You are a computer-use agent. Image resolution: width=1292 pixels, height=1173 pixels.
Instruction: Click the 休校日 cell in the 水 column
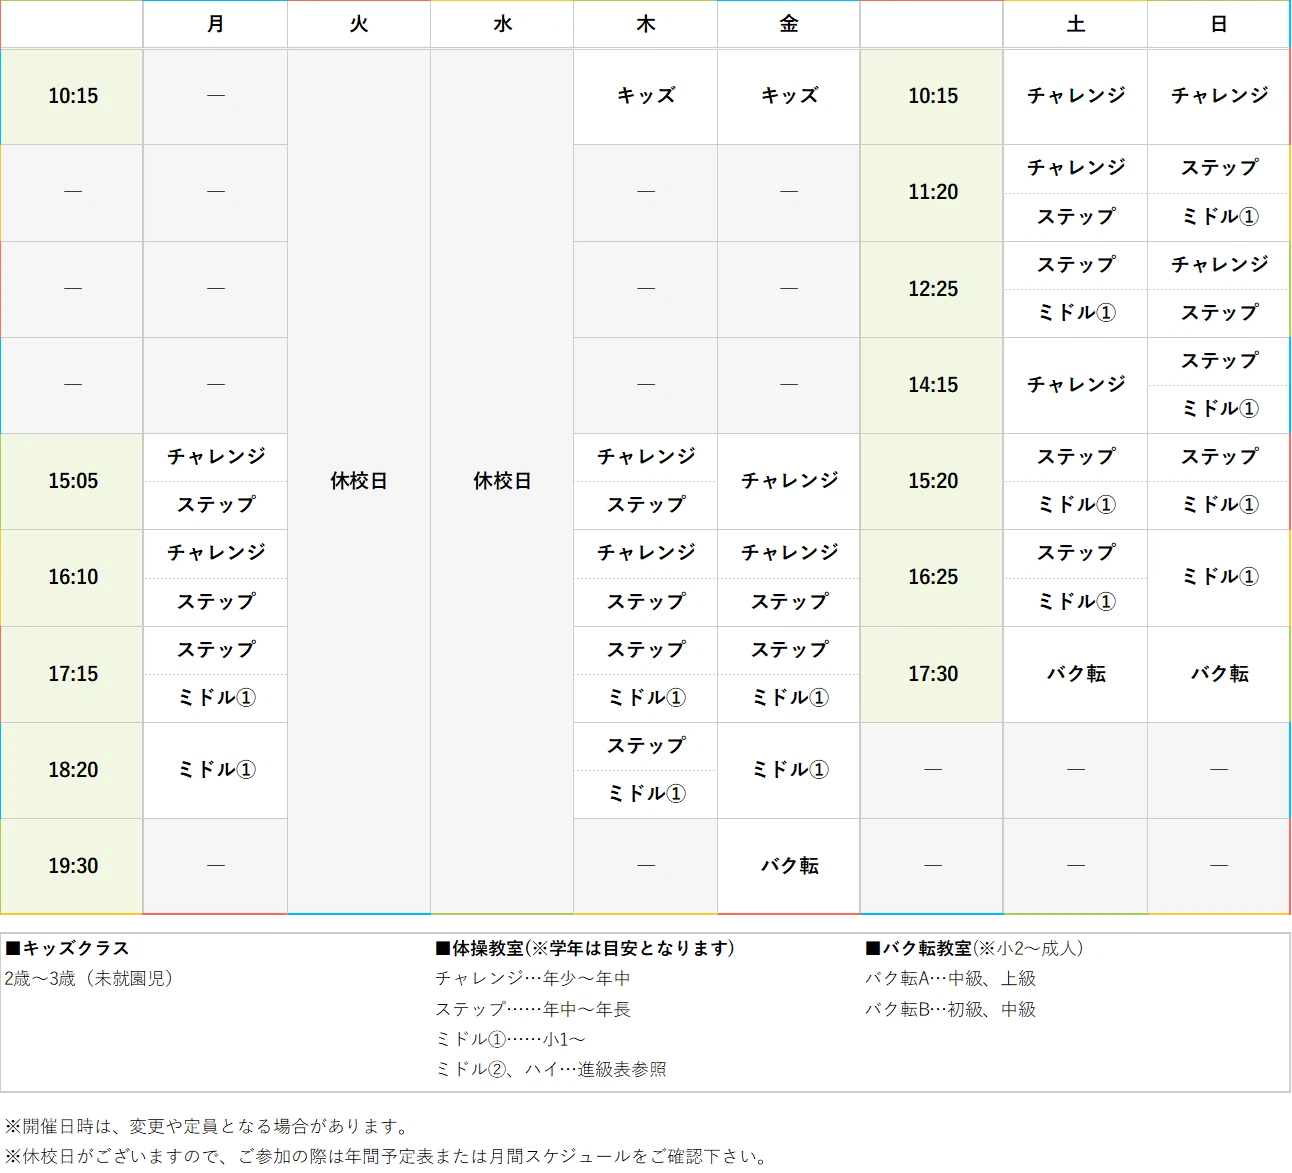click(501, 481)
